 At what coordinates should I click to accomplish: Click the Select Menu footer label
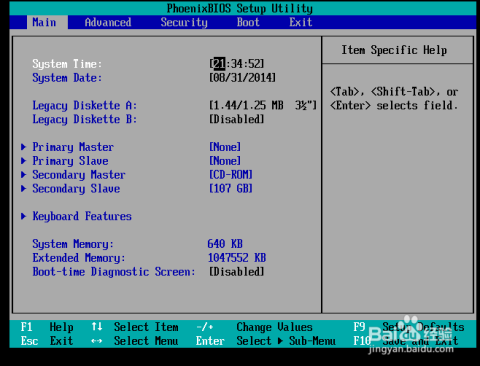point(146,341)
